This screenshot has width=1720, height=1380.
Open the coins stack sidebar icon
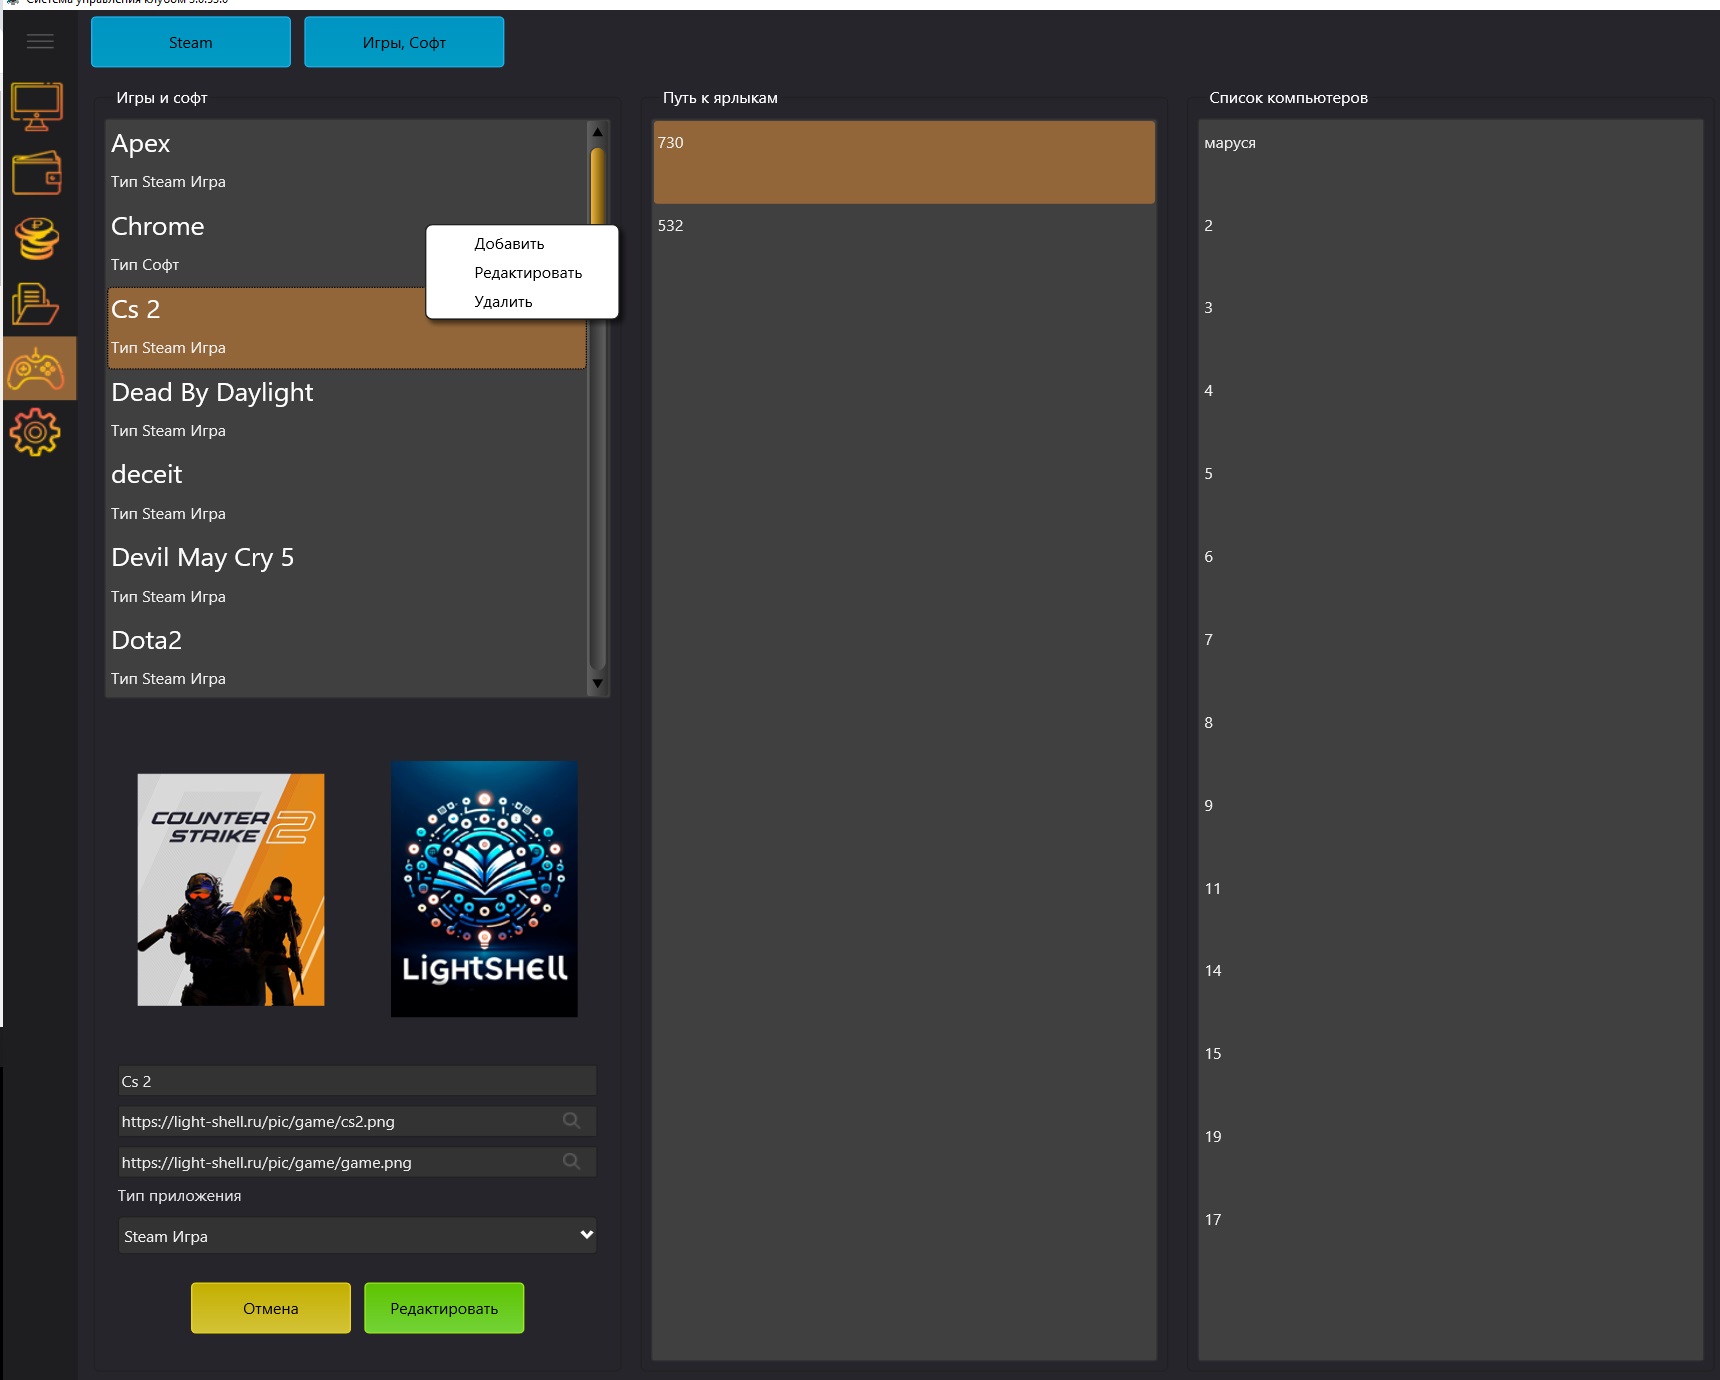click(x=37, y=239)
